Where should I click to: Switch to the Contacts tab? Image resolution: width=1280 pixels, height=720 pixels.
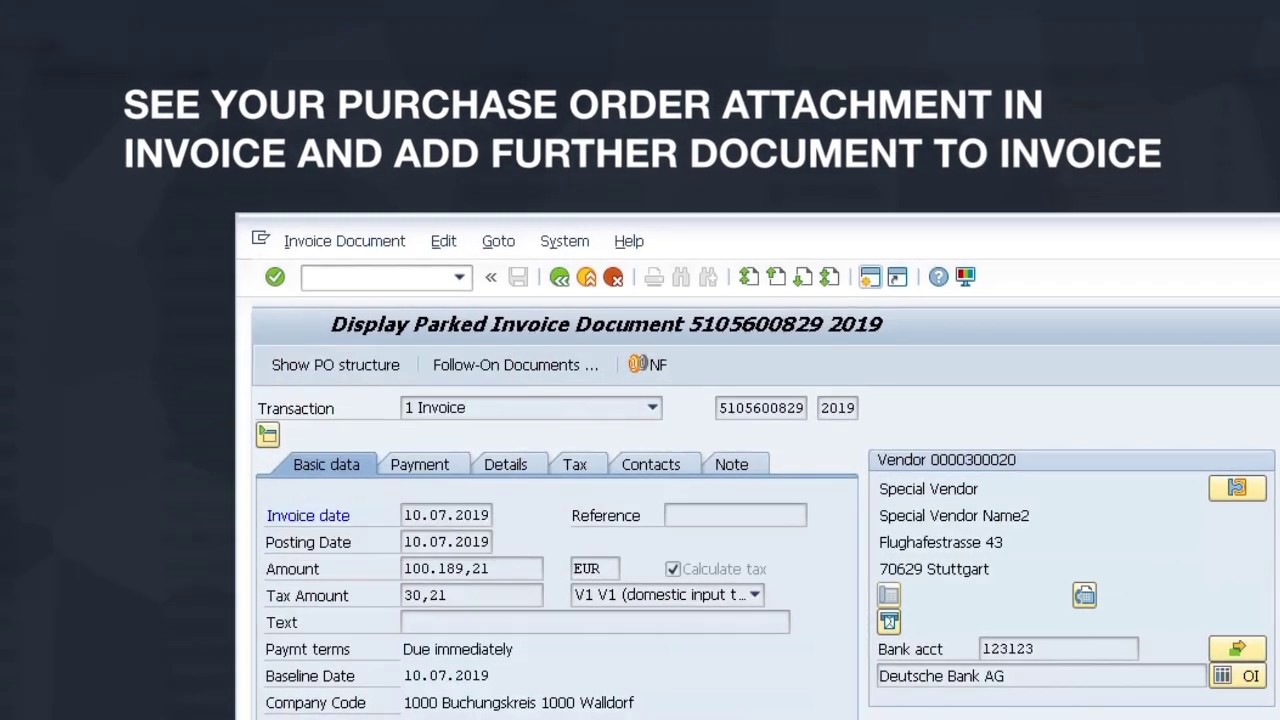tap(651, 464)
